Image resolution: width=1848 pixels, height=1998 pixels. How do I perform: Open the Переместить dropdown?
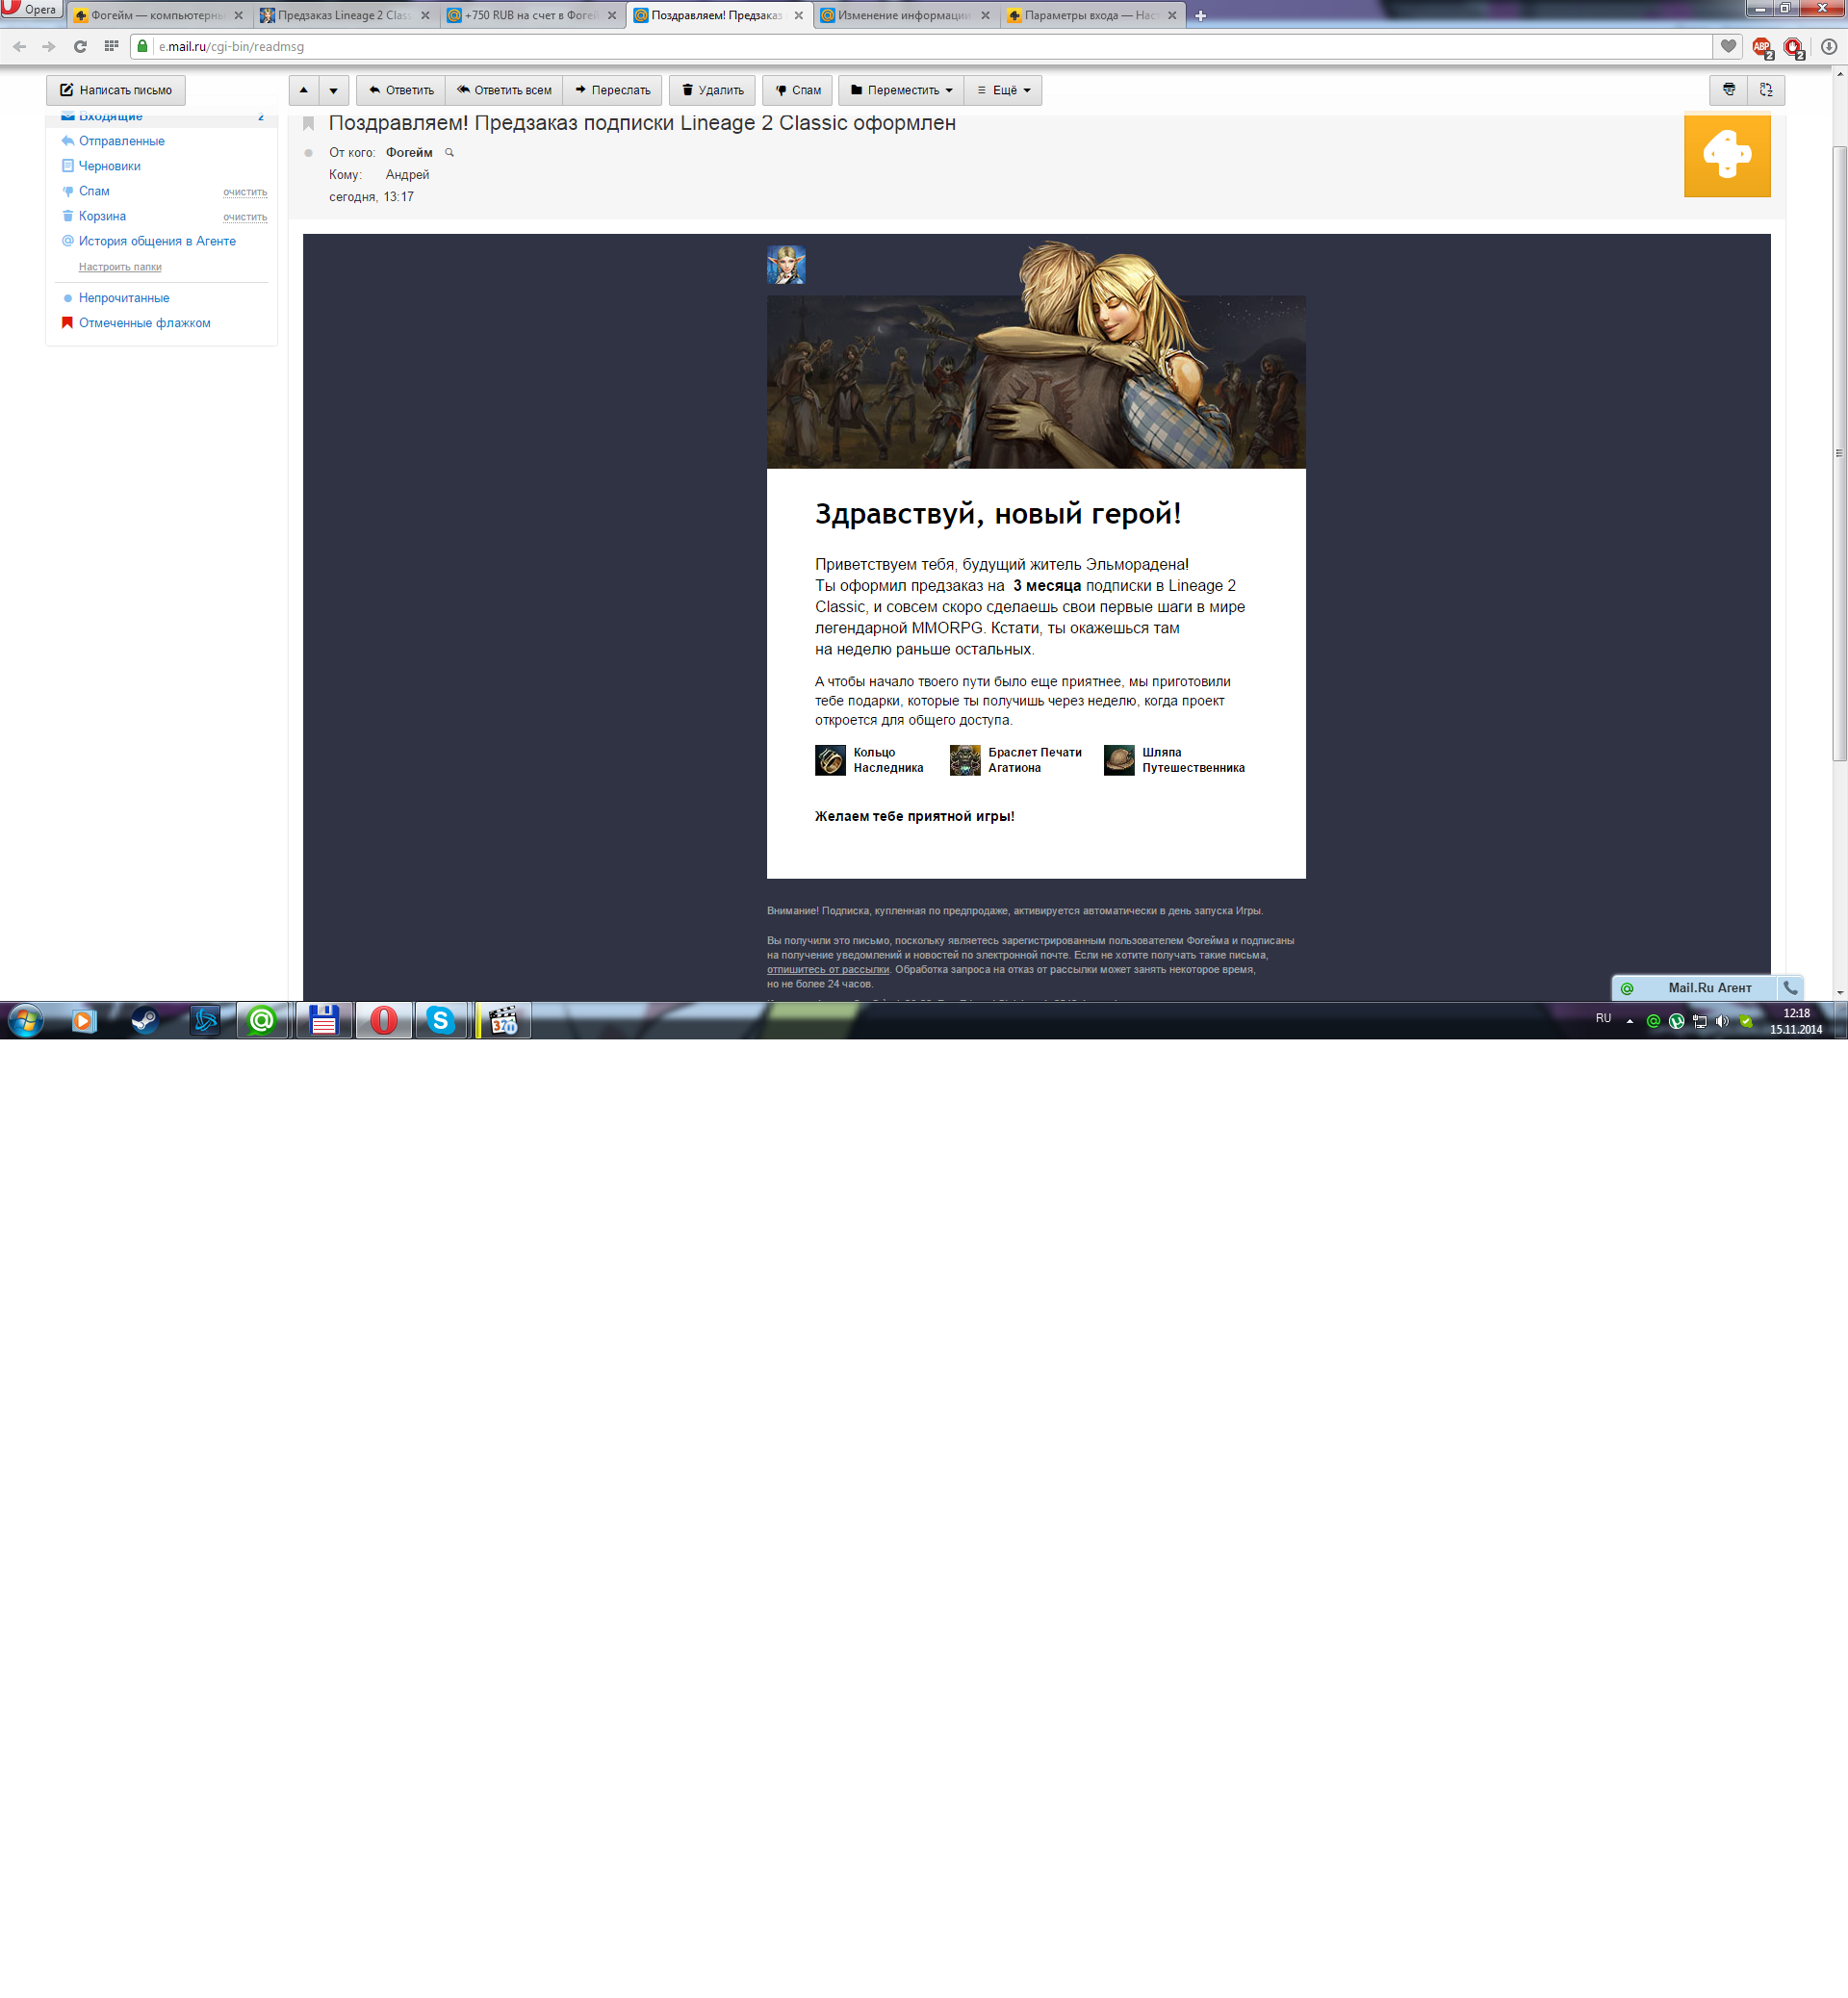tap(901, 90)
